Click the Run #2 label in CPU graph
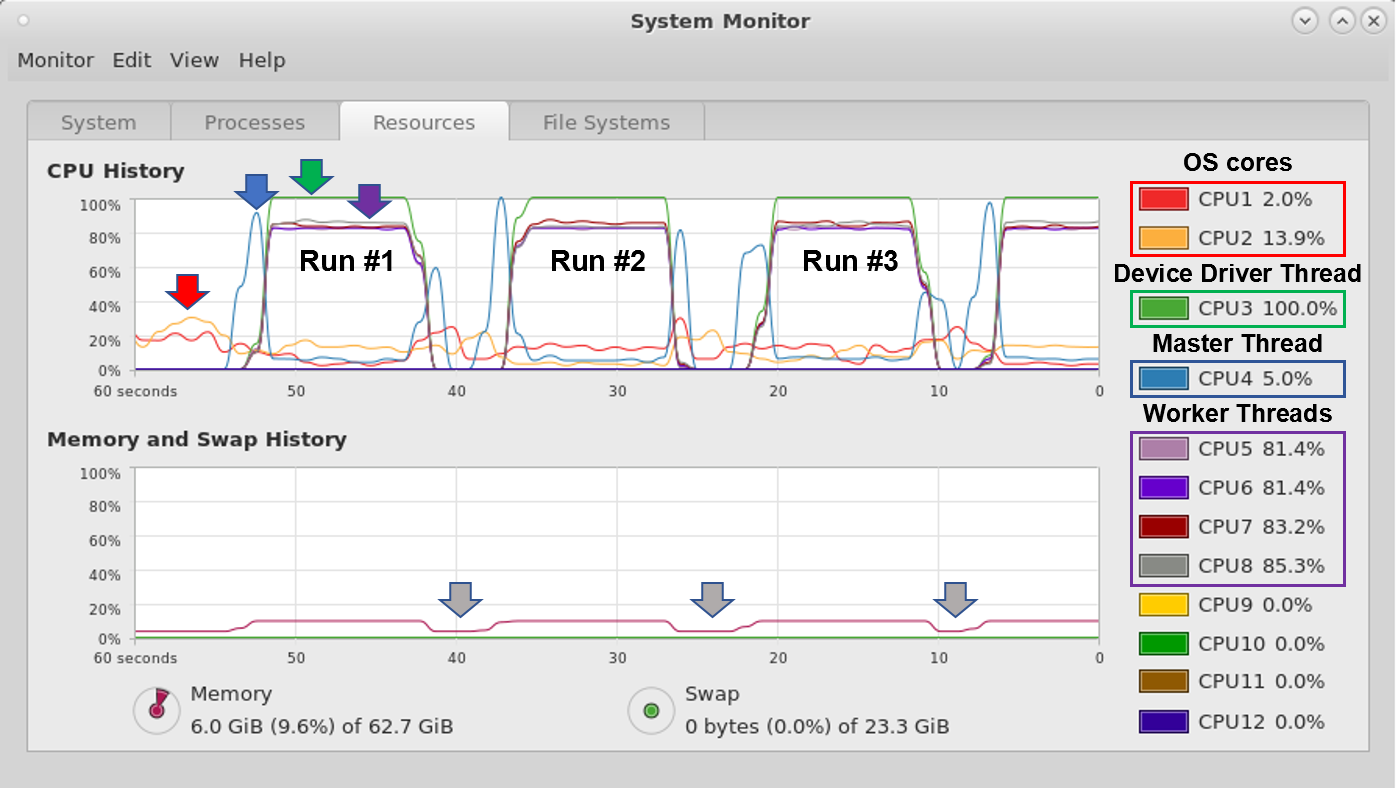The height and width of the screenshot is (788, 1398). 598,262
